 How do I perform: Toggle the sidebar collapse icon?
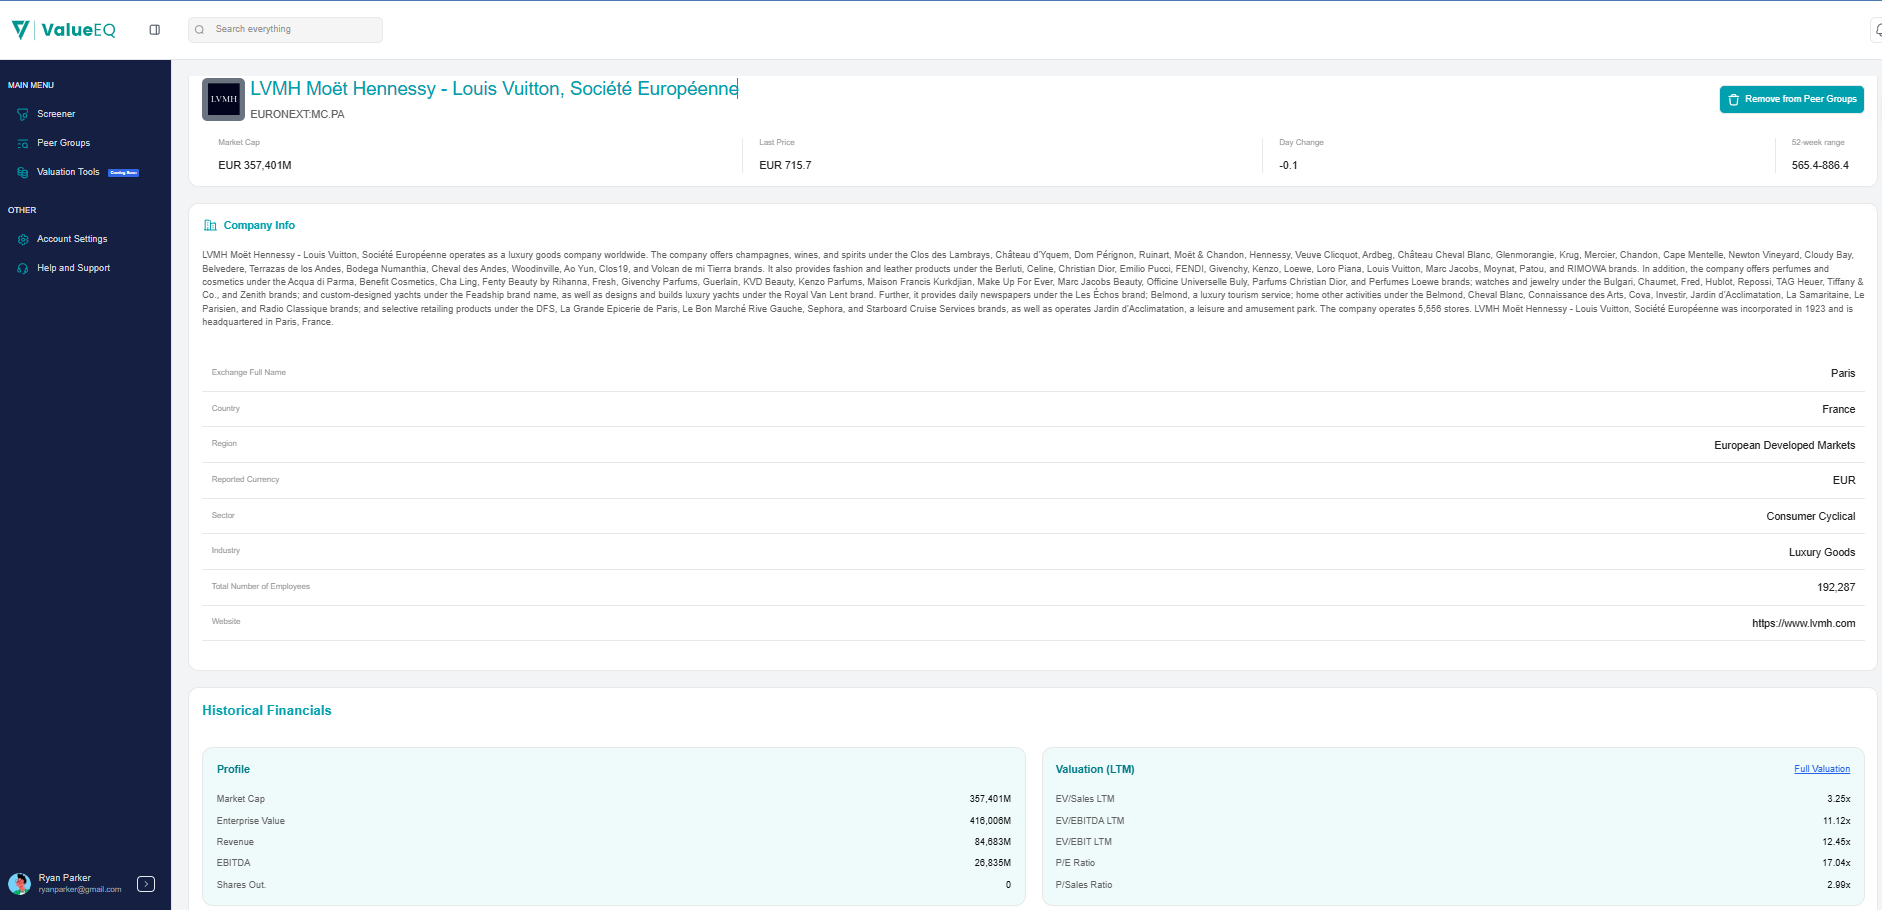[155, 30]
